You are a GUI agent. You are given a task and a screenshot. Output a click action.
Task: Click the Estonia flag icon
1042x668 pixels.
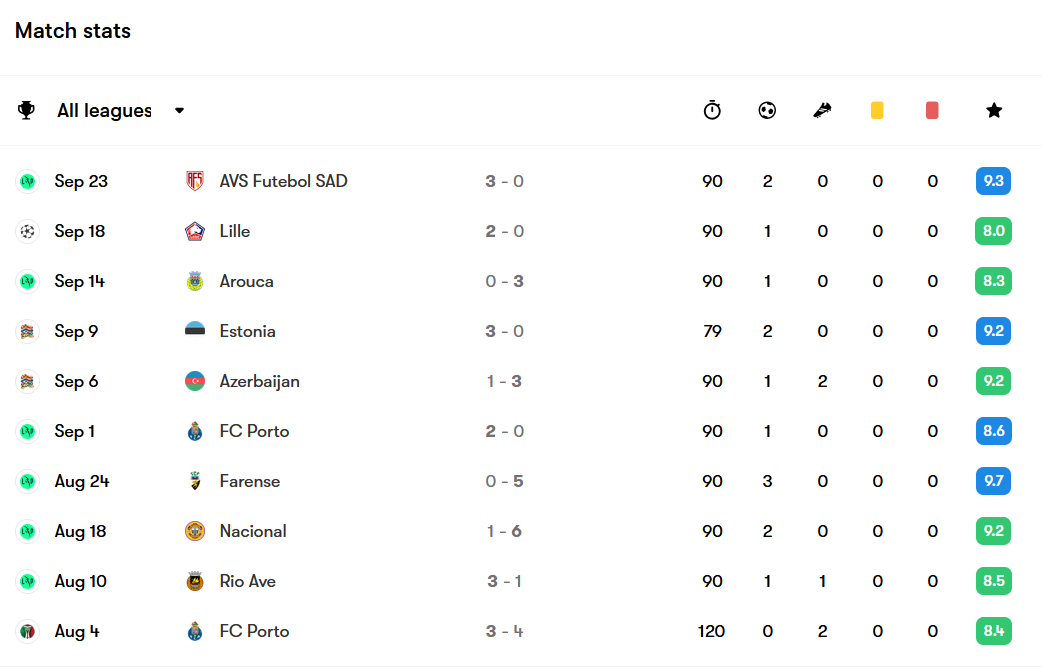[195, 331]
